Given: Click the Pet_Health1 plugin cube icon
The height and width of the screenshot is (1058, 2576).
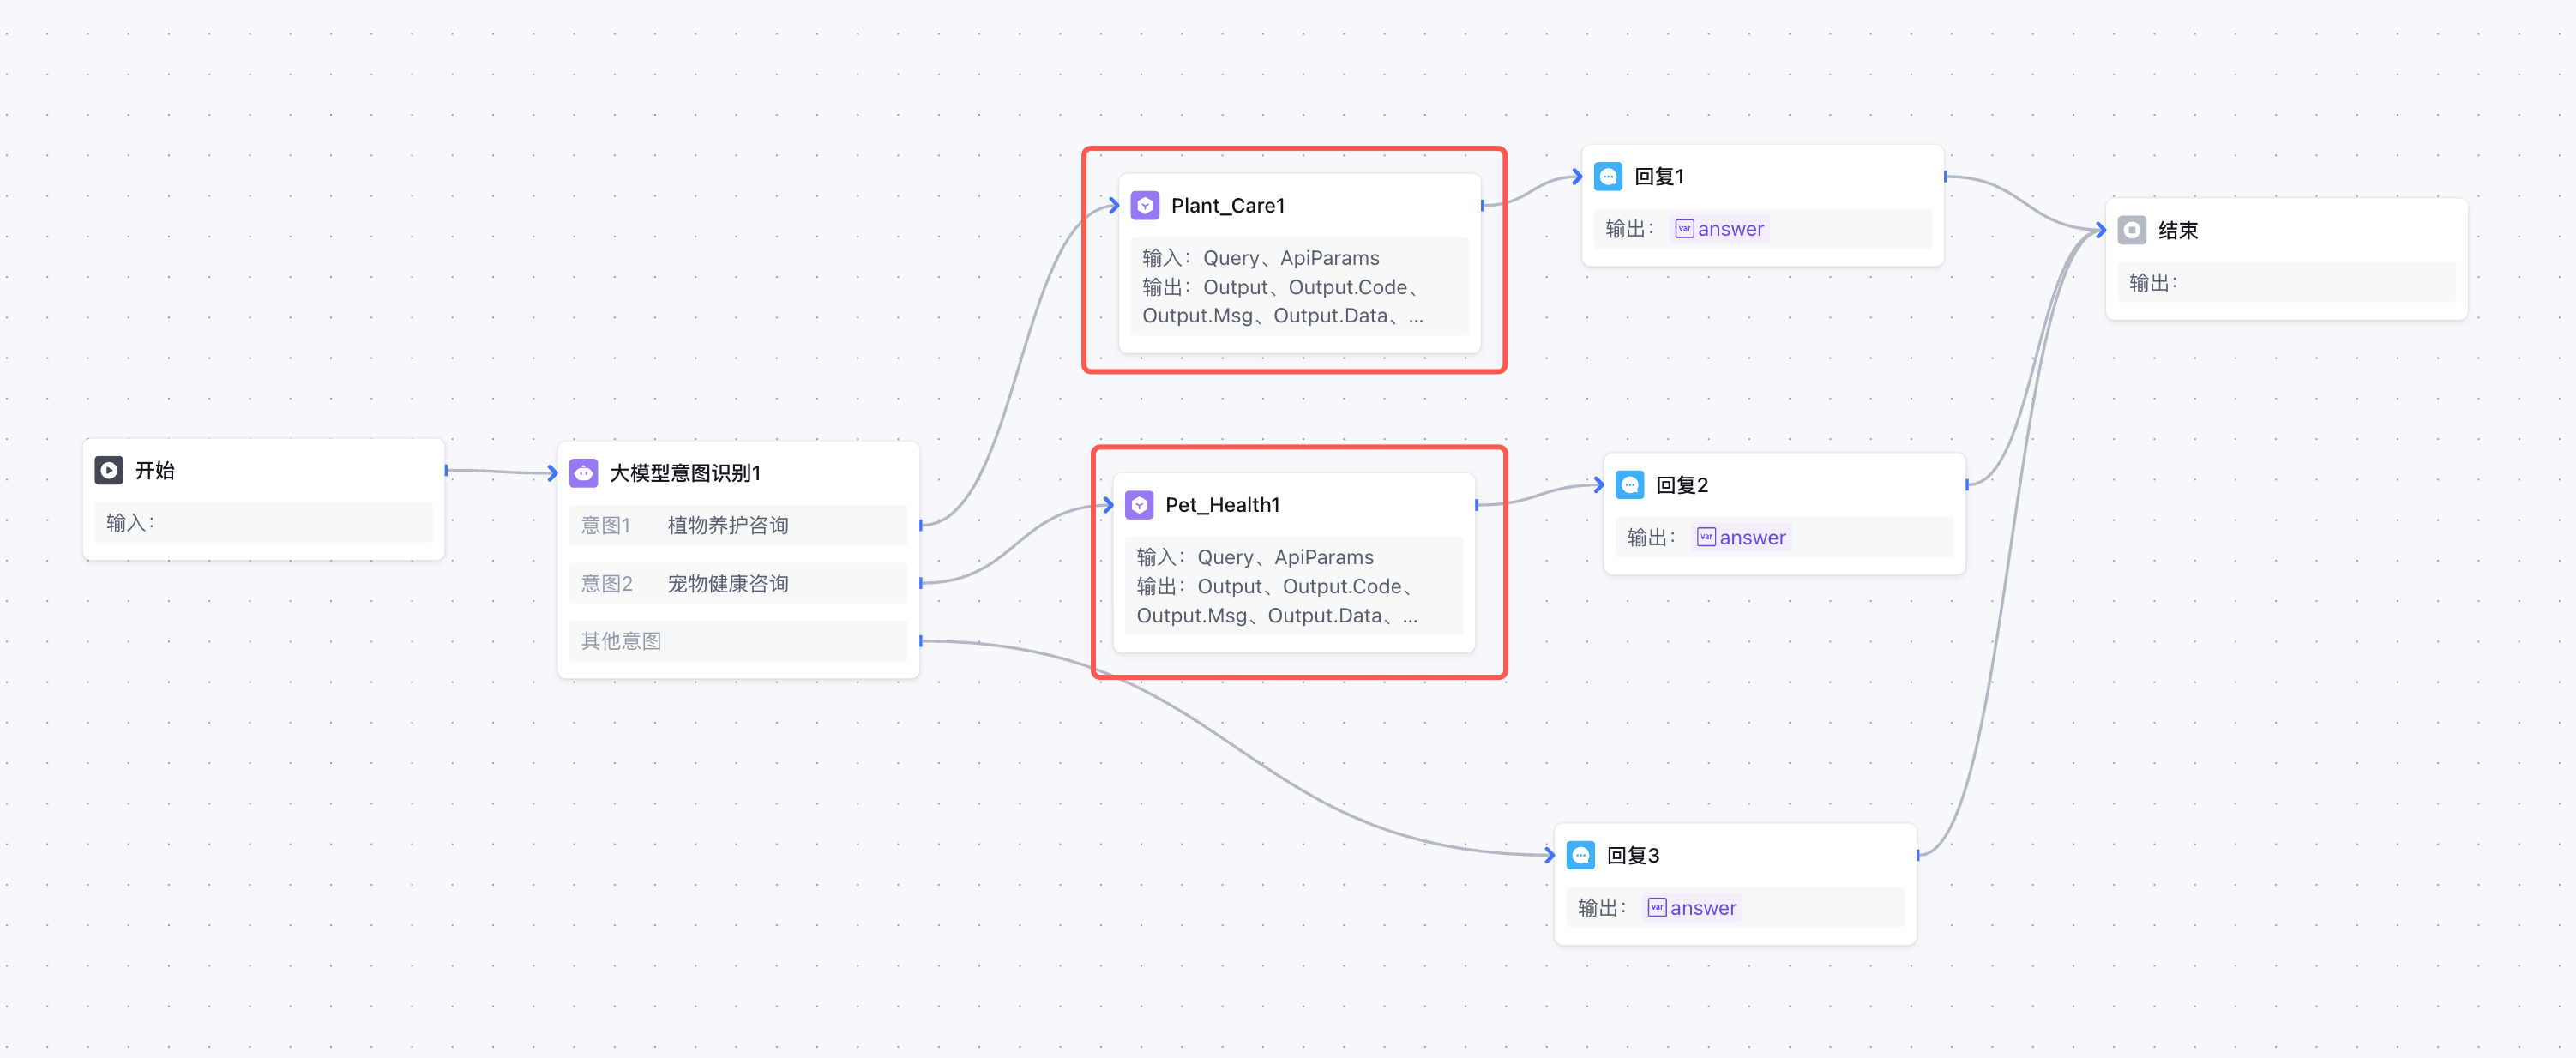Looking at the screenshot, I should [1138, 505].
